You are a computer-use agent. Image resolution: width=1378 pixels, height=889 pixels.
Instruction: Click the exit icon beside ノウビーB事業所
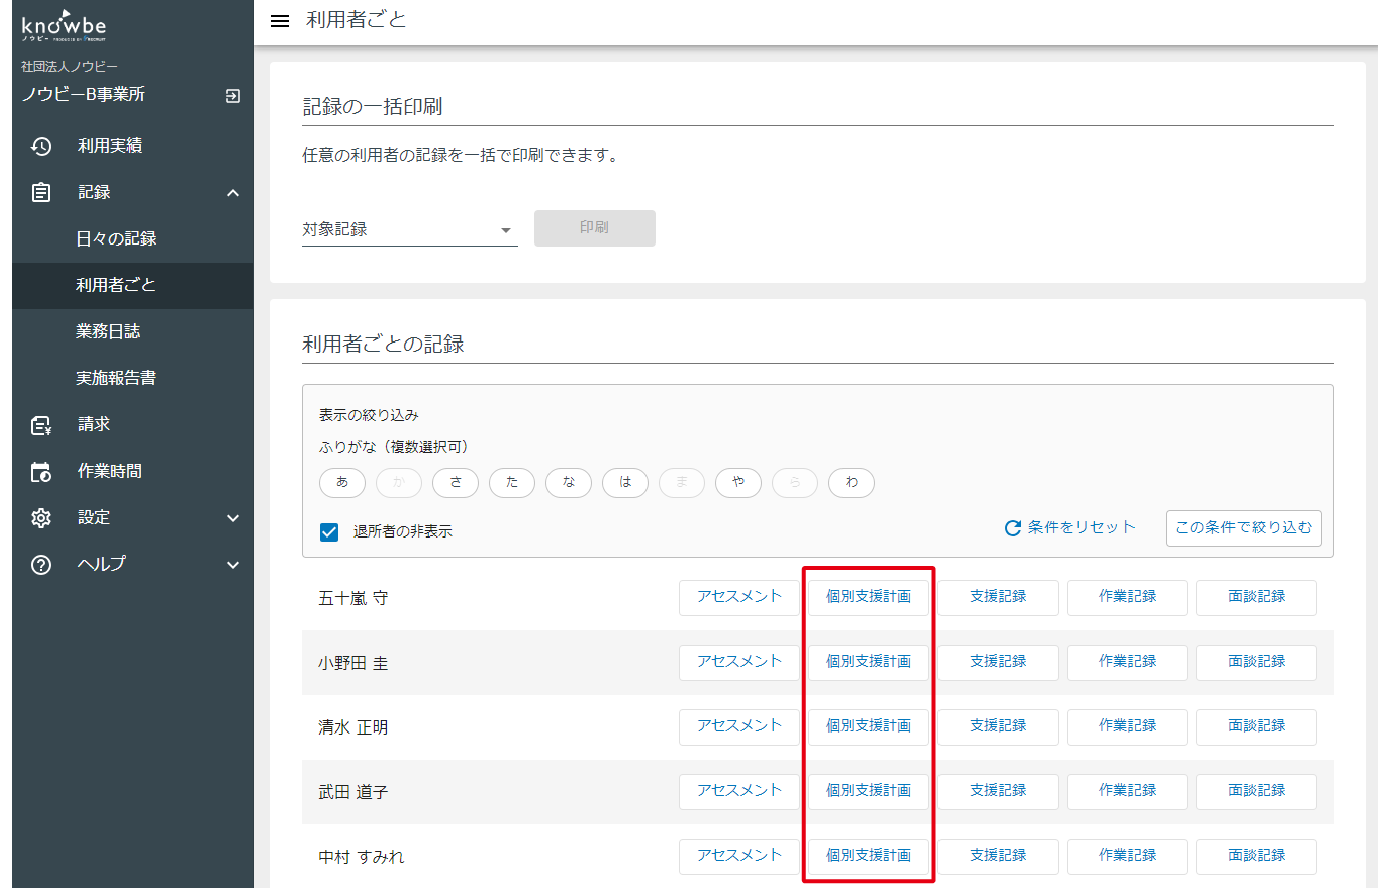tap(231, 95)
